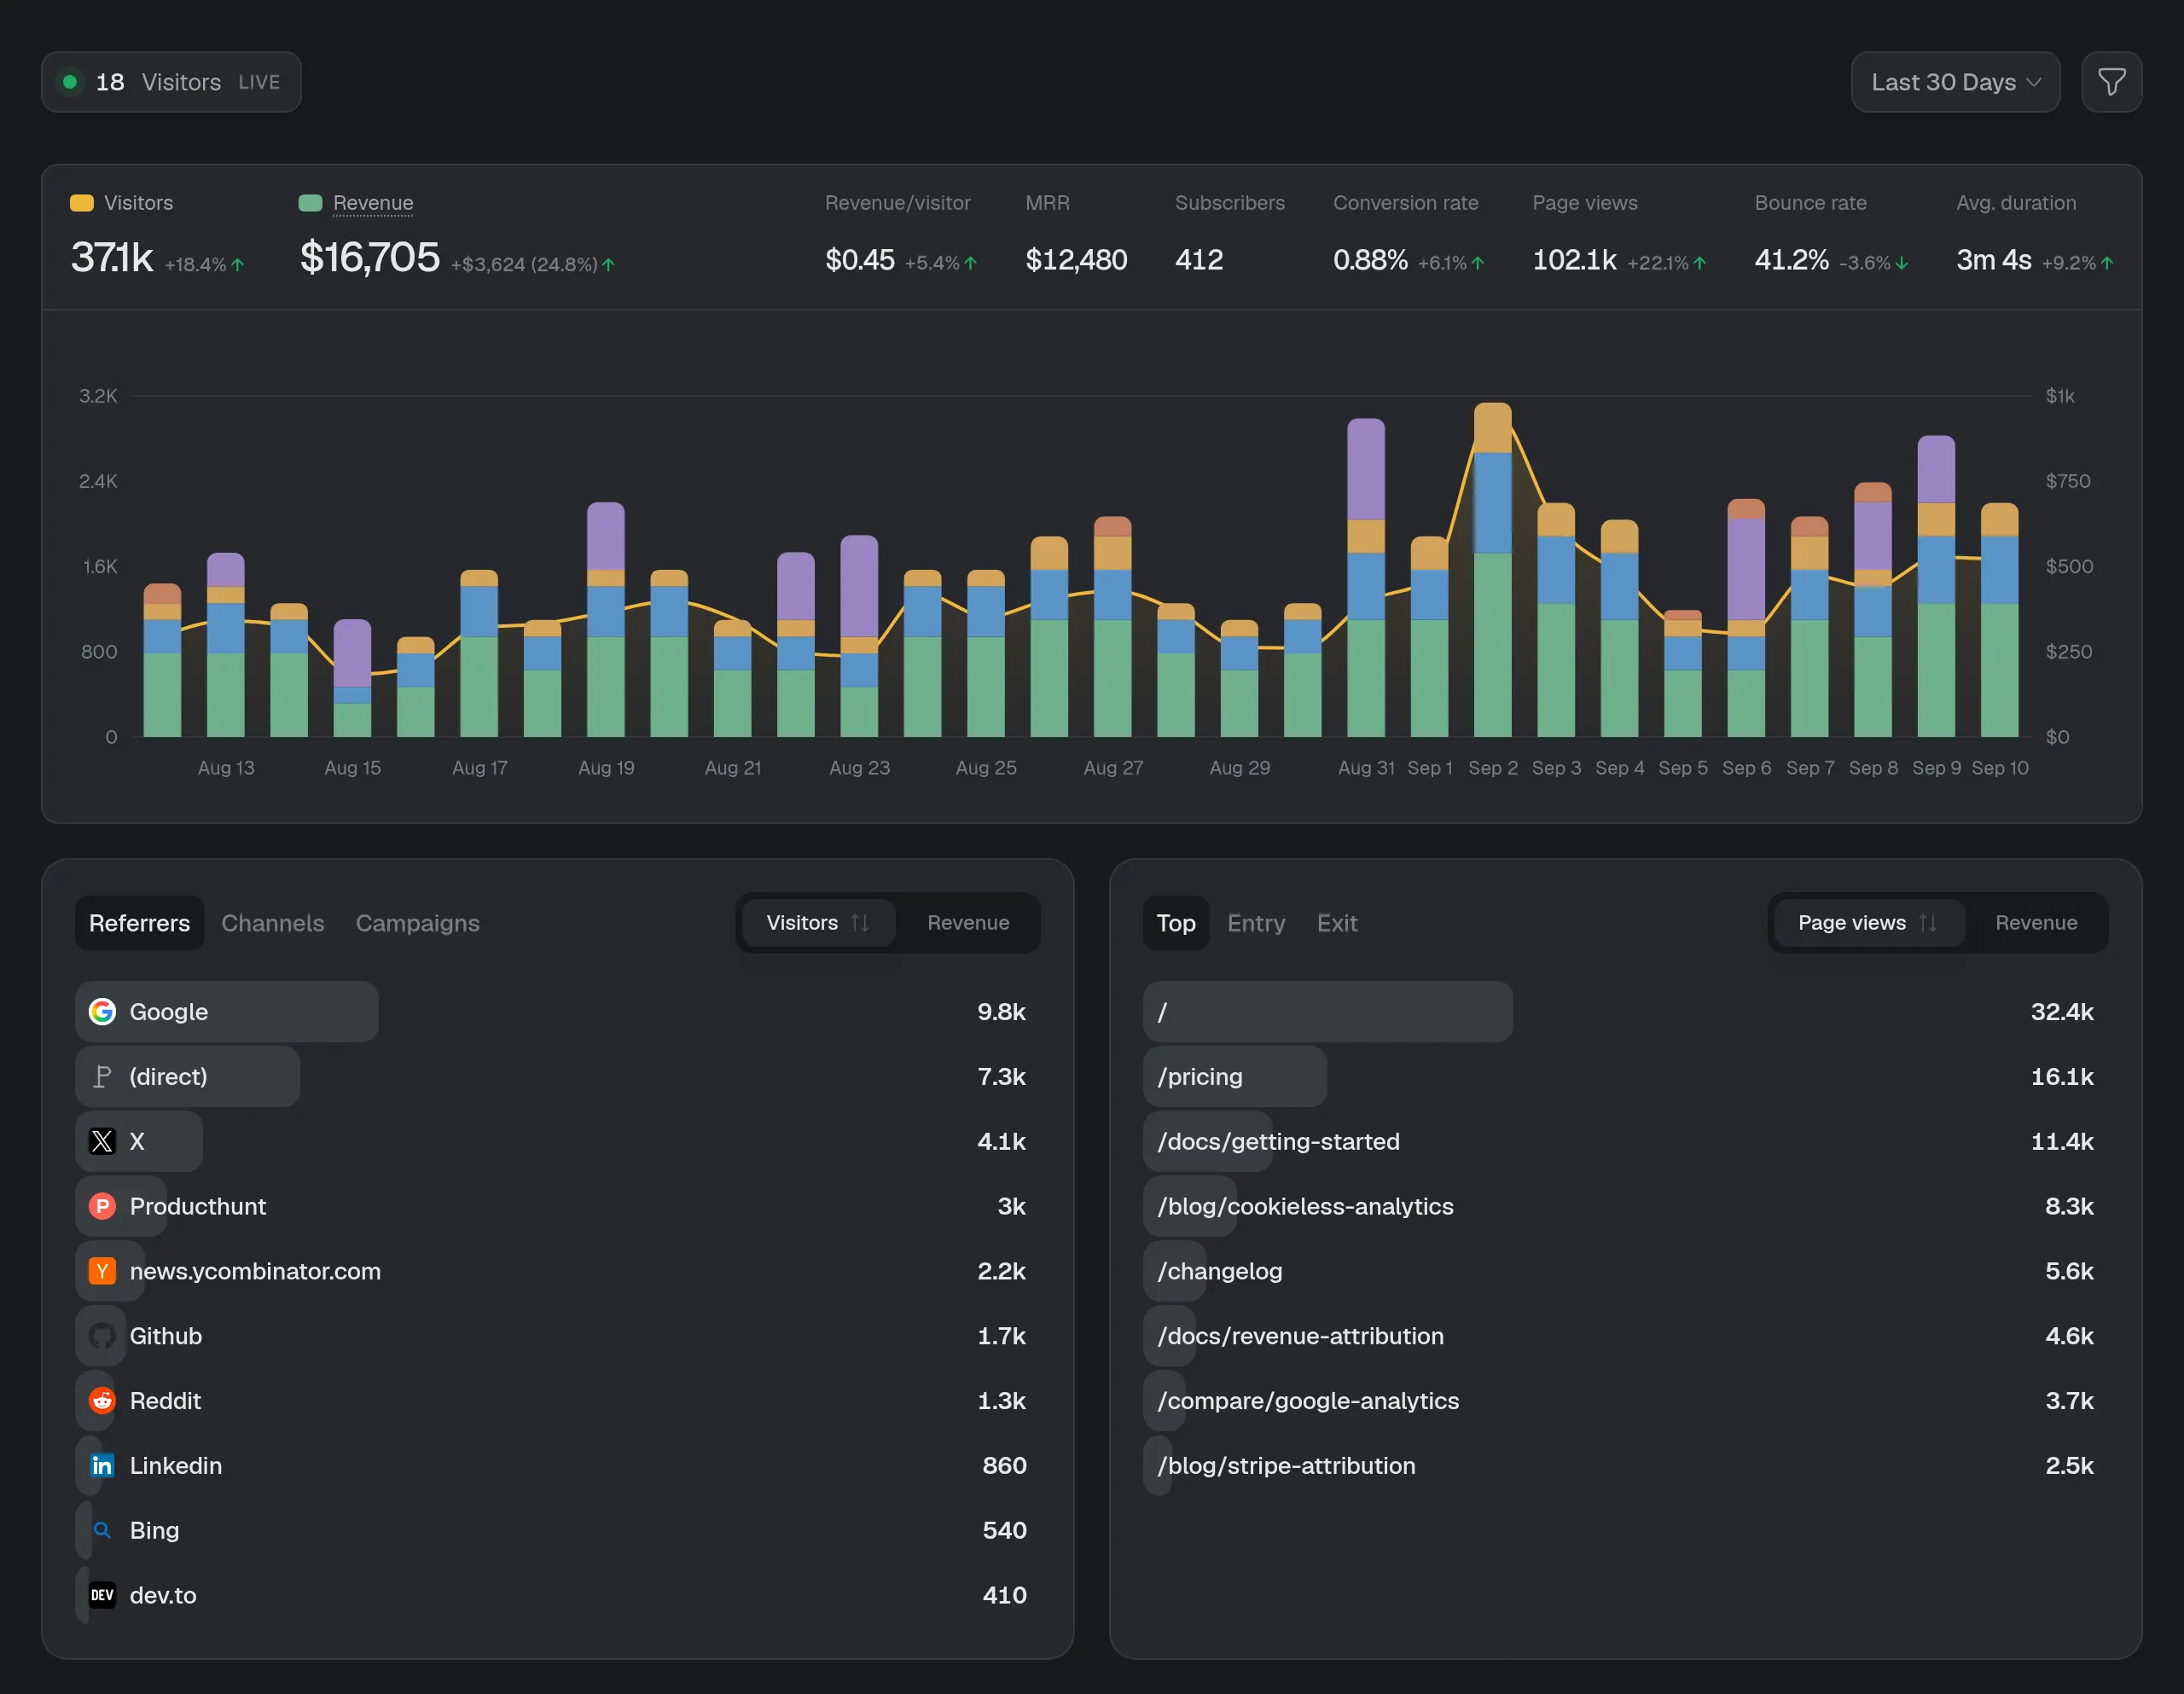Open the /blog/cookieless-analytics page row
The width and height of the screenshot is (2184, 1694).
tap(1625, 1206)
